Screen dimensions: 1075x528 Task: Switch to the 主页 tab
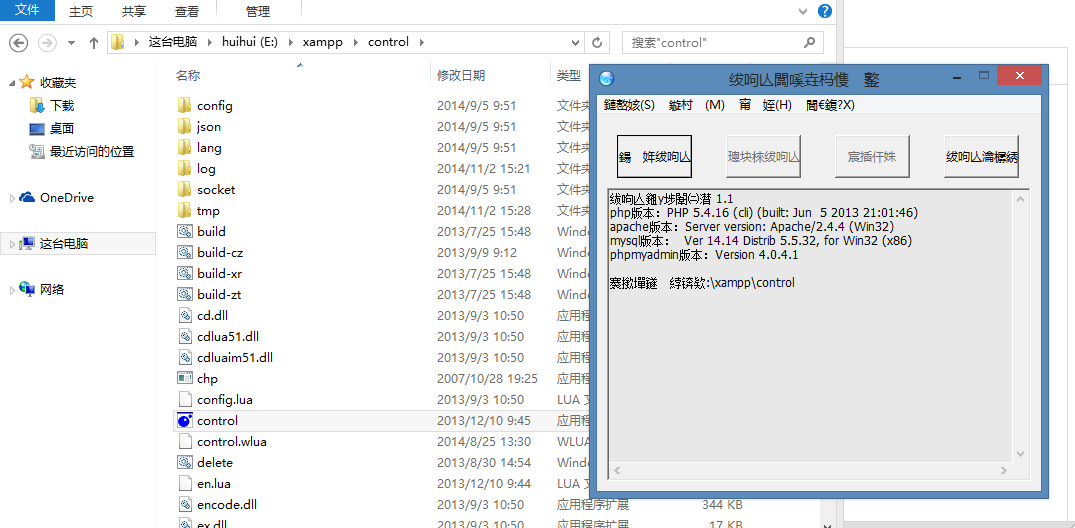(81, 12)
